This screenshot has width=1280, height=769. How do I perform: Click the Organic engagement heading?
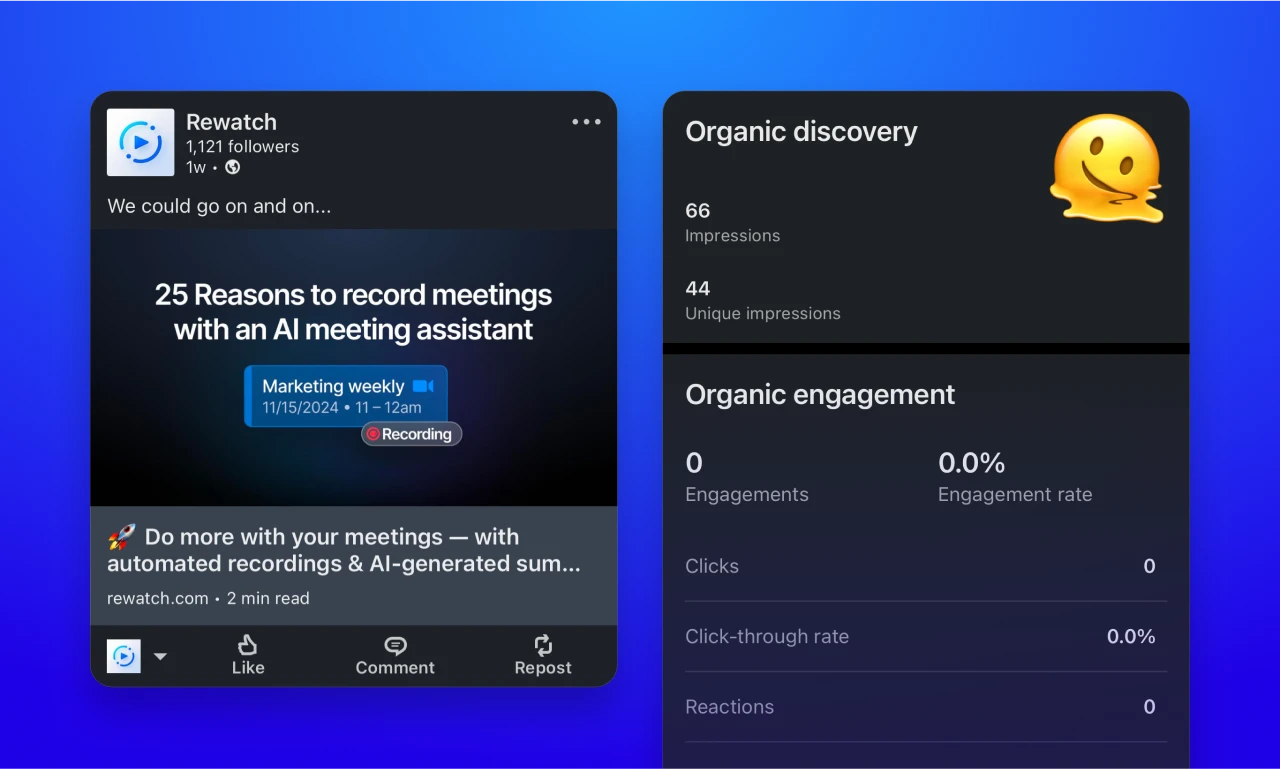click(820, 394)
